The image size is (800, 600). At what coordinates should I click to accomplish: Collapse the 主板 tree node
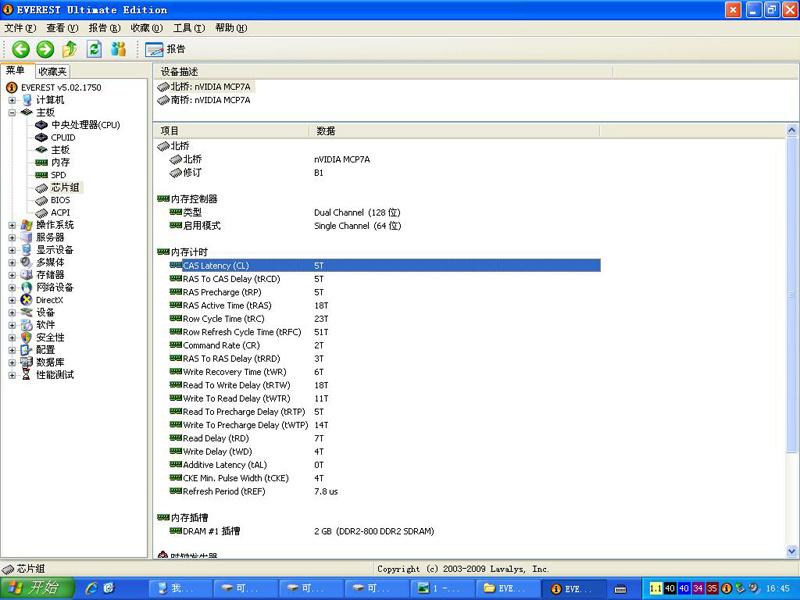point(12,113)
